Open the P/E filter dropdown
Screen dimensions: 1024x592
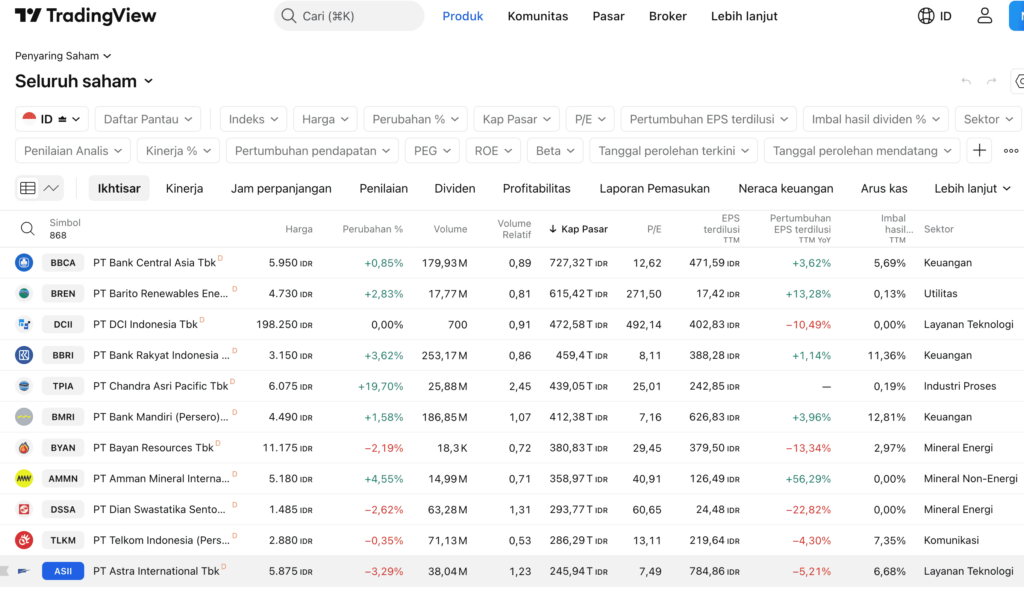[x=590, y=119]
